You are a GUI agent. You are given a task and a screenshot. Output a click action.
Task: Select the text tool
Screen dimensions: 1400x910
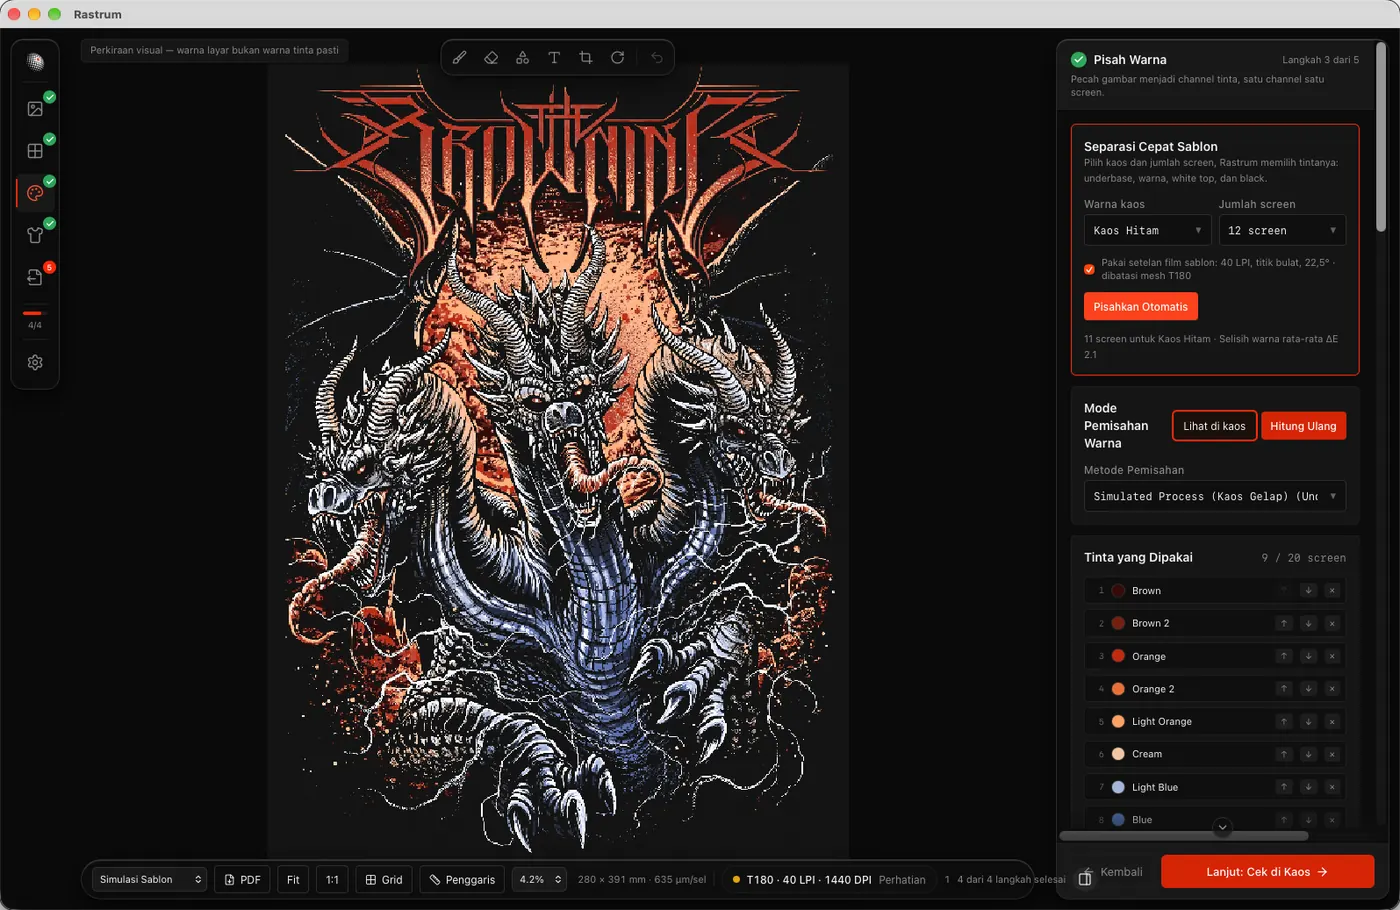pos(554,58)
